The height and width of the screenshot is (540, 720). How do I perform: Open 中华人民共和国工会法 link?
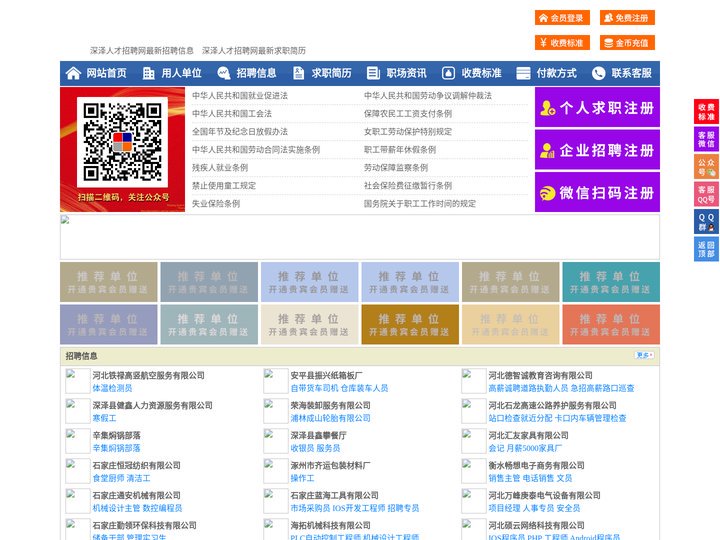coord(232,113)
